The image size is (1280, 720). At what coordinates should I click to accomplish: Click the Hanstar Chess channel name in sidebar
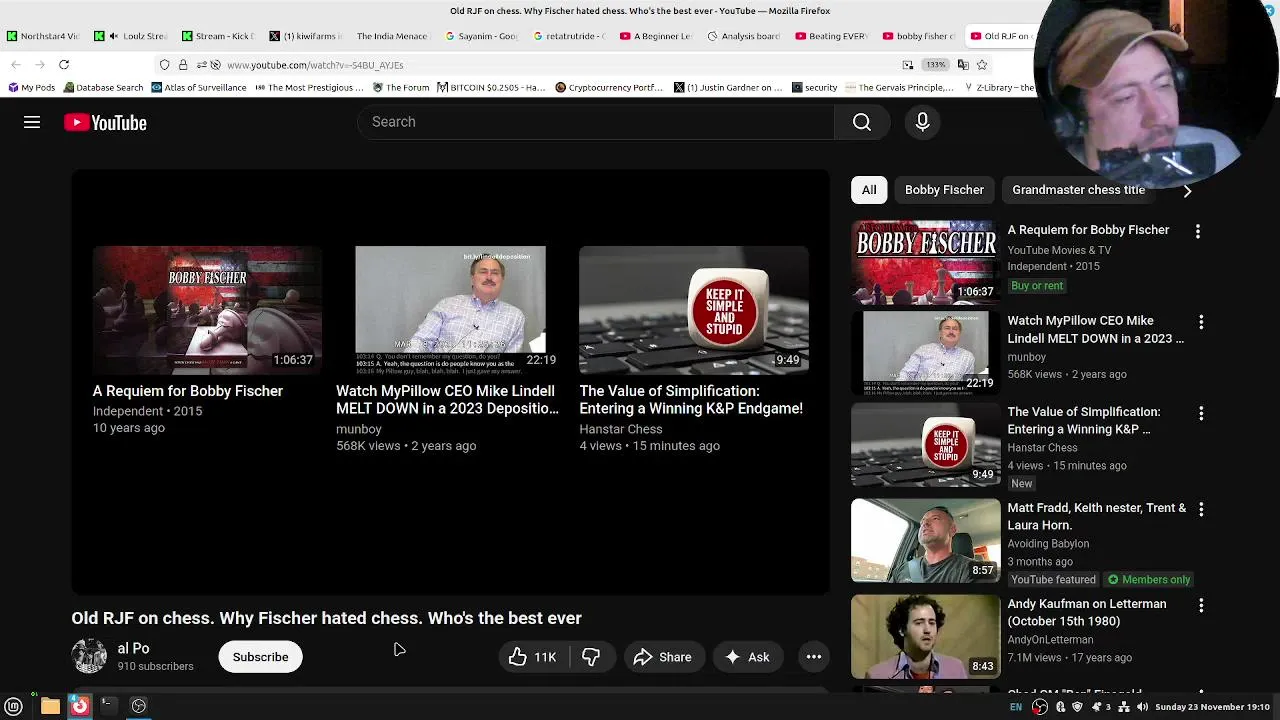click(x=1042, y=448)
